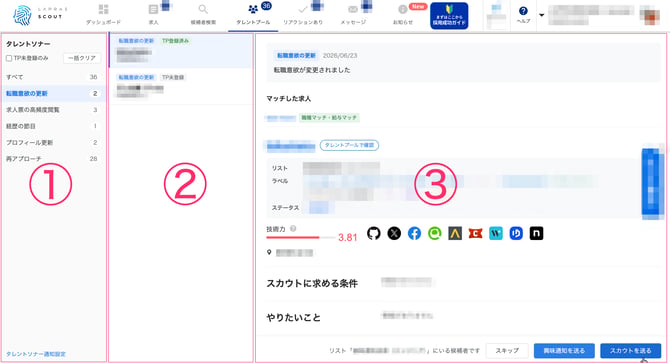Screen dimensions: 670x363
Task: Open the 採用成功ガイド banner button
Action: 449,16
